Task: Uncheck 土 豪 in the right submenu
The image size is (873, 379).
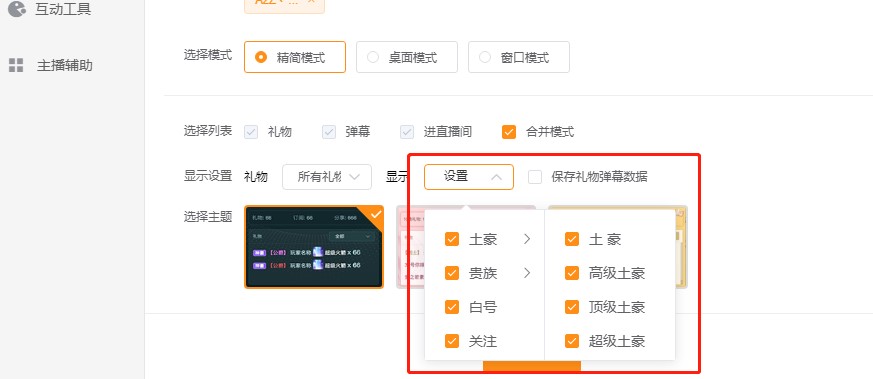Action: click(x=572, y=239)
